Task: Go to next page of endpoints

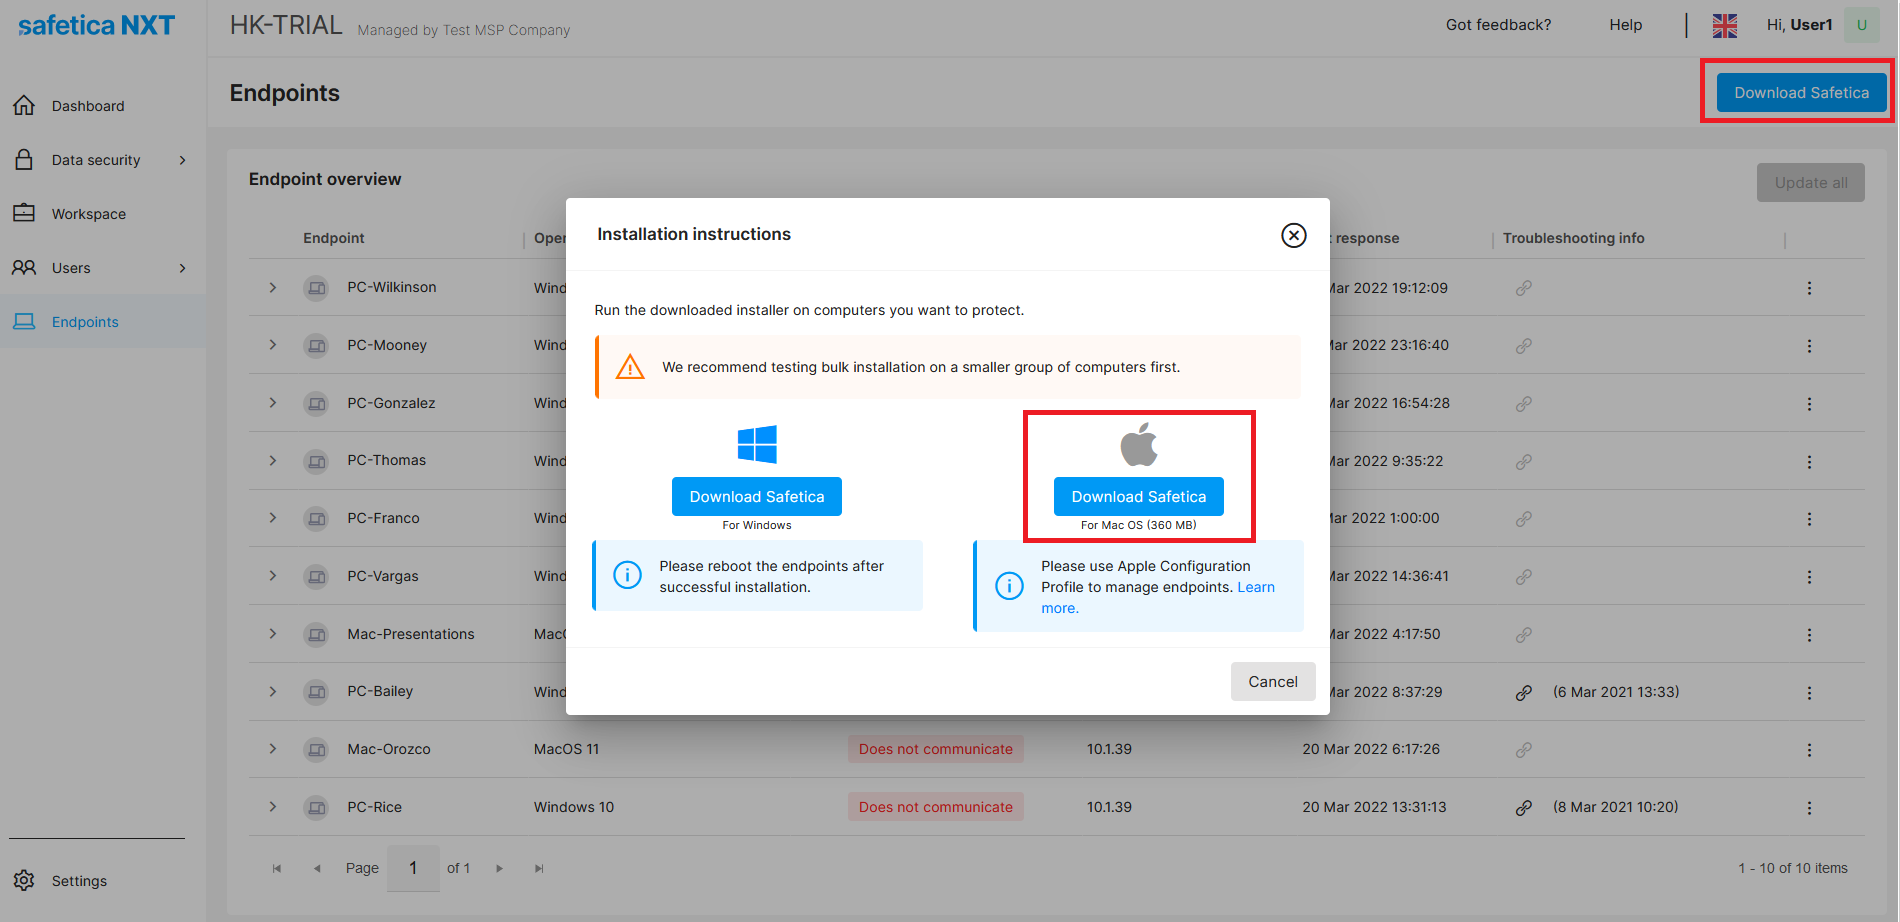Action: [499, 869]
